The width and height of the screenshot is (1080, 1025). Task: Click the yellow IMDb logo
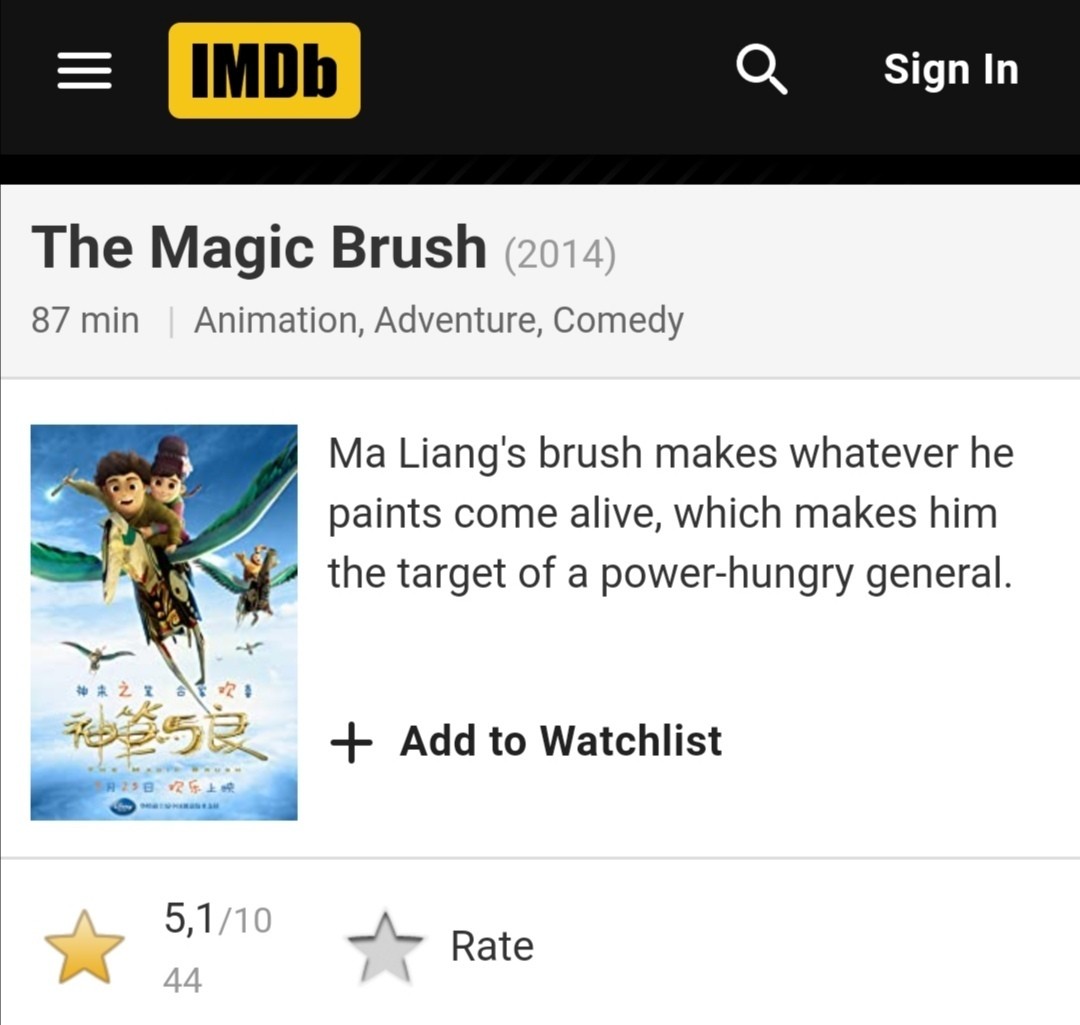(x=264, y=71)
